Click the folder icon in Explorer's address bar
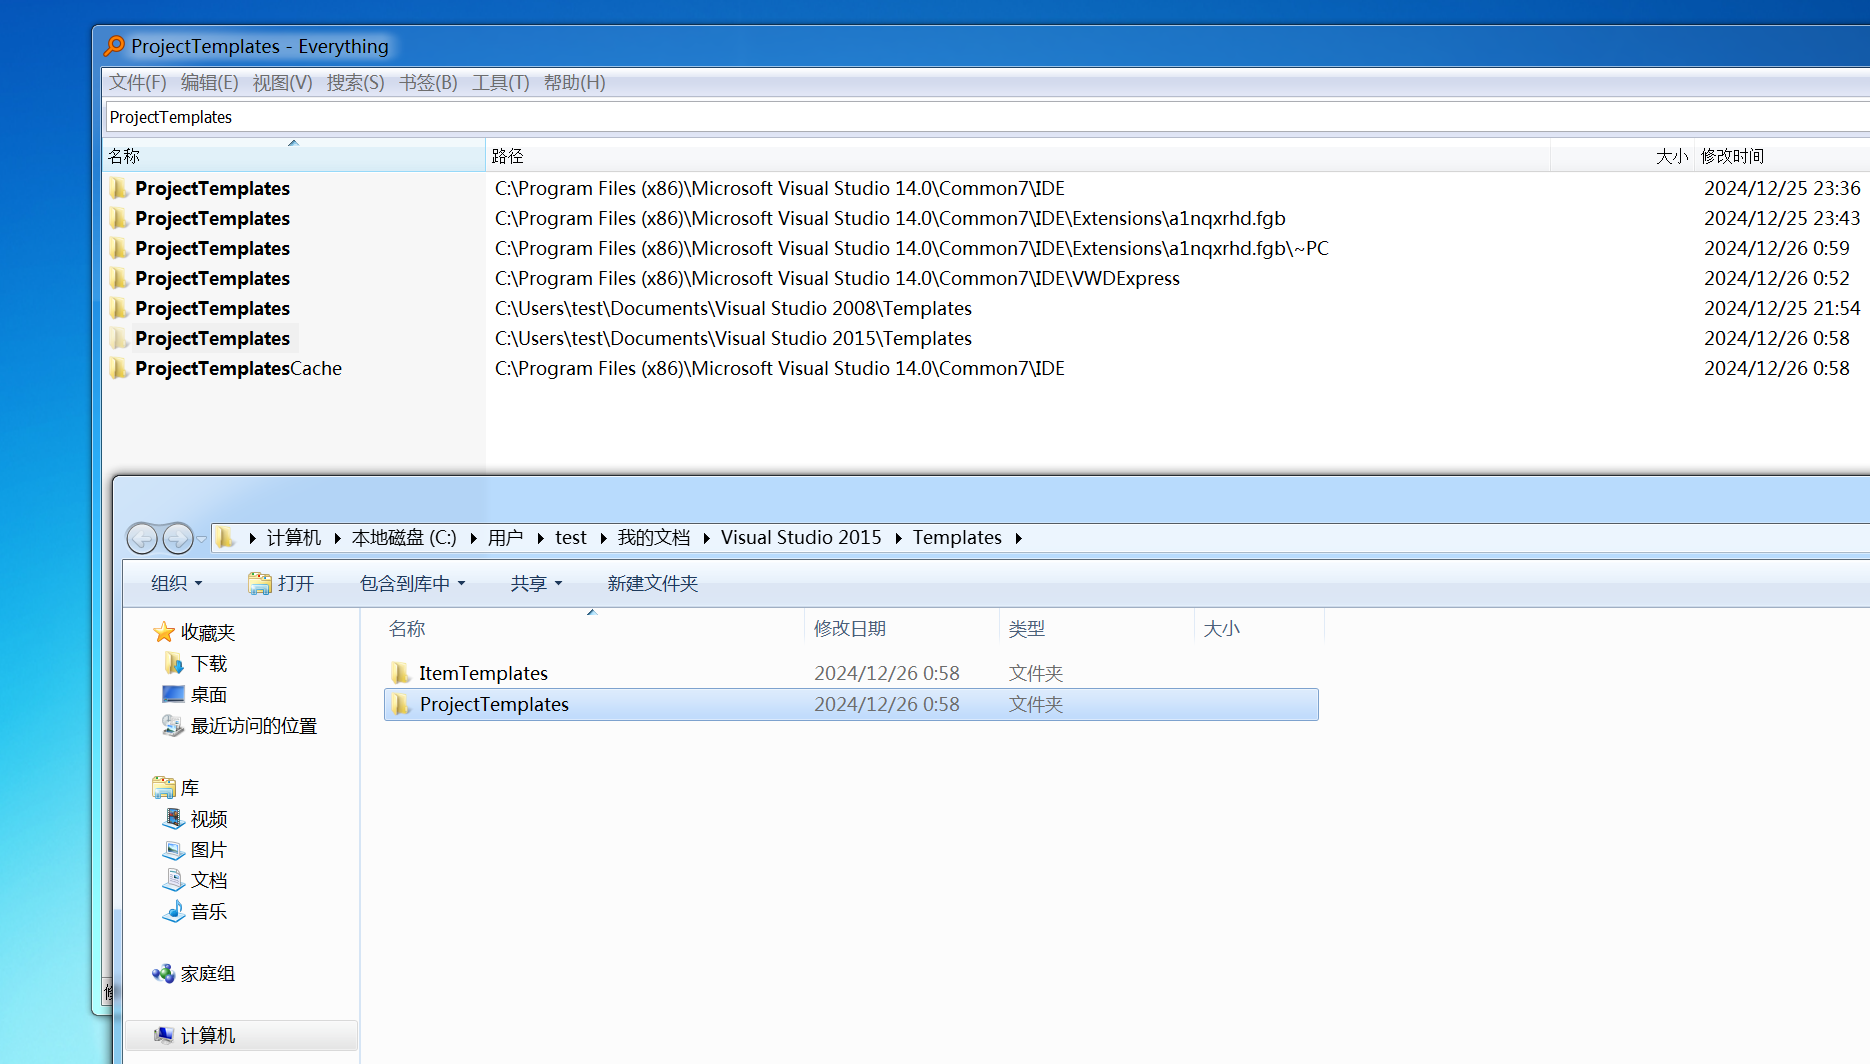The width and height of the screenshot is (1870, 1064). (x=226, y=538)
